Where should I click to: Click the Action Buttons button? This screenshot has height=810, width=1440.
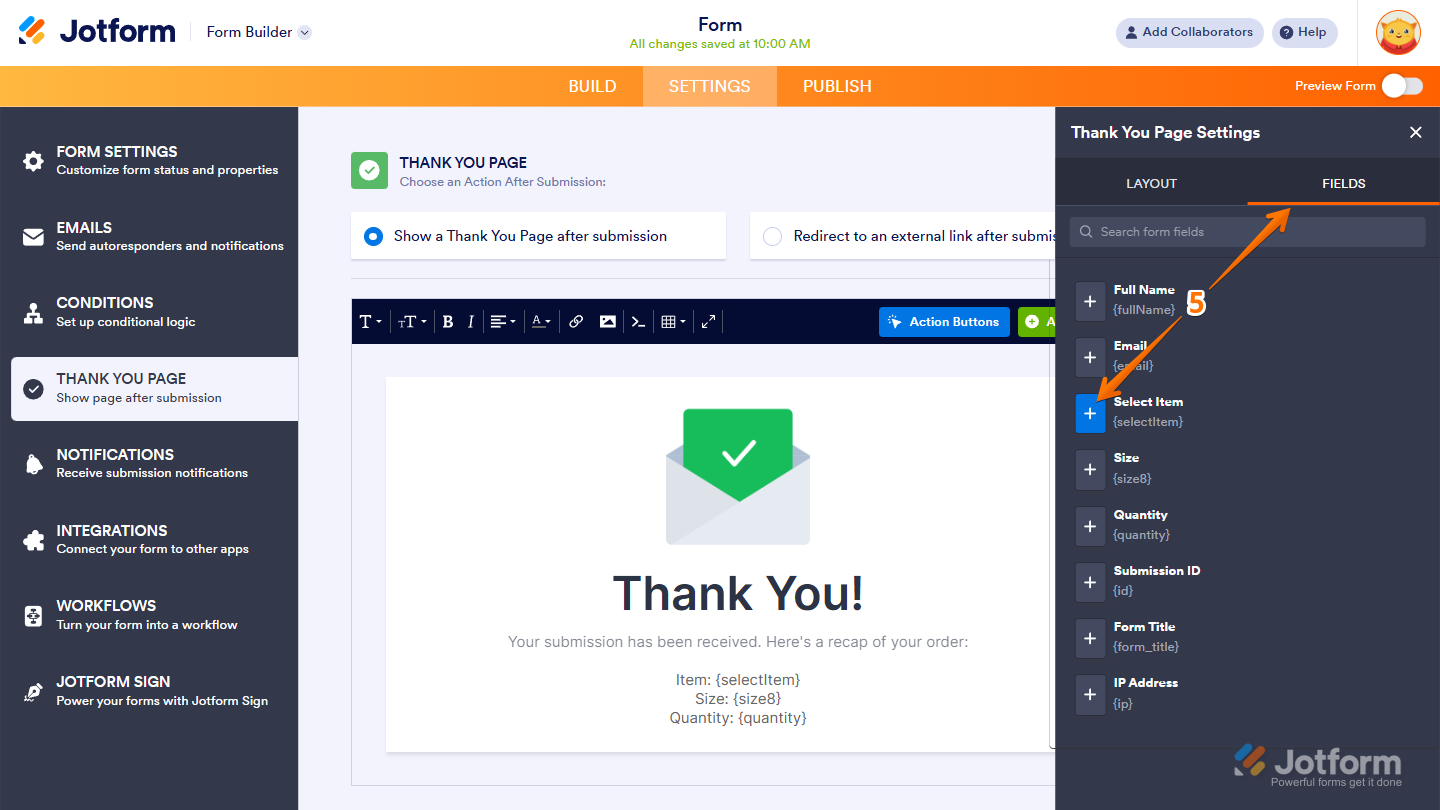tap(943, 321)
